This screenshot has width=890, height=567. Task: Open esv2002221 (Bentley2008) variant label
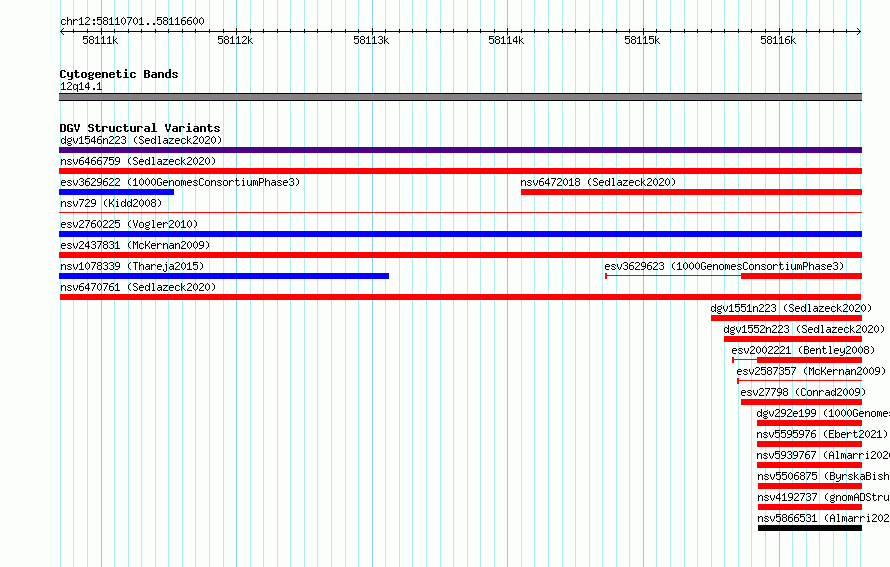point(803,350)
